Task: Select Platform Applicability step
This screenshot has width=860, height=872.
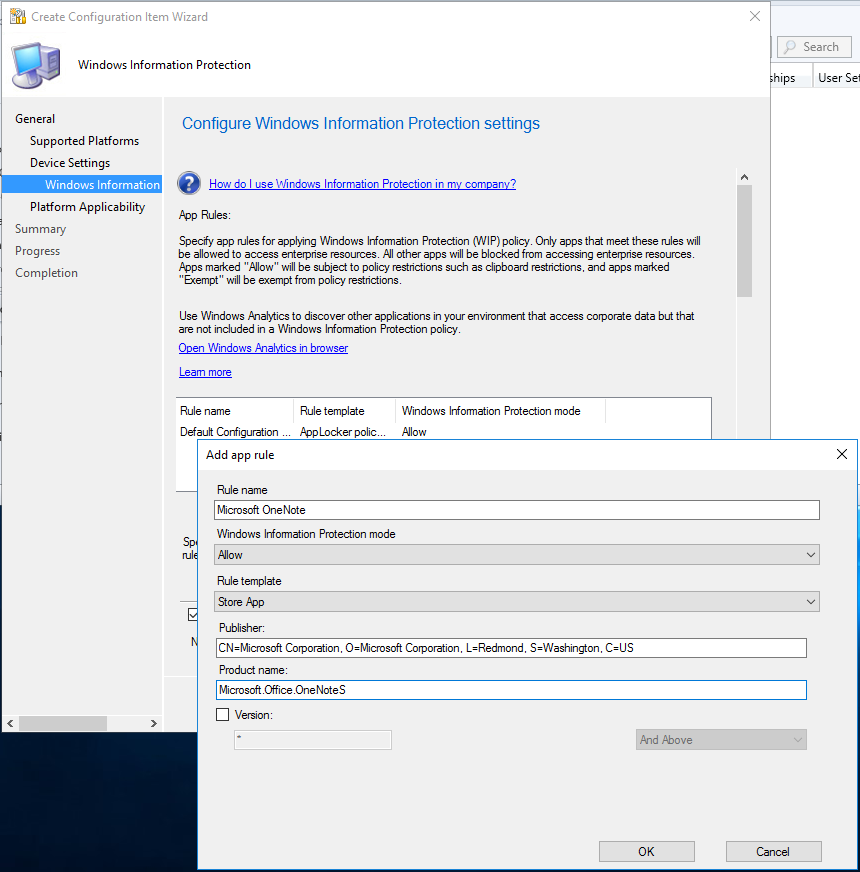Action: click(x=87, y=207)
